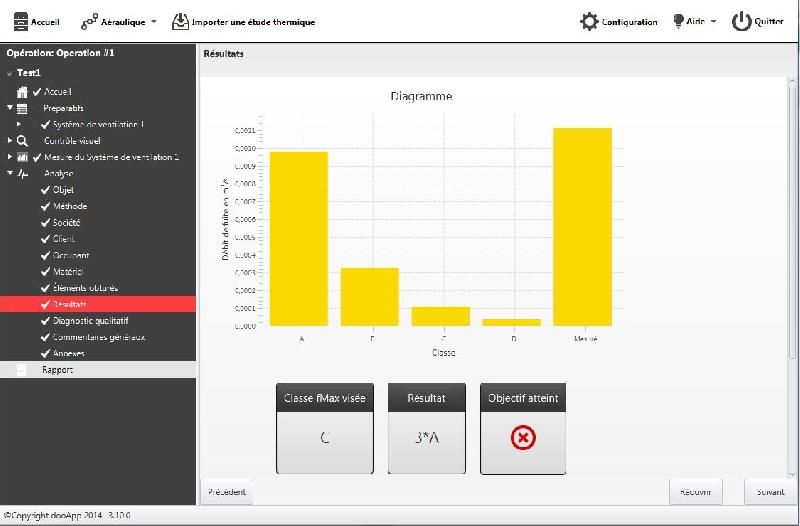Click the red cross Objectif atteint indicator
This screenshot has width=800, height=526.
[x=523, y=438]
